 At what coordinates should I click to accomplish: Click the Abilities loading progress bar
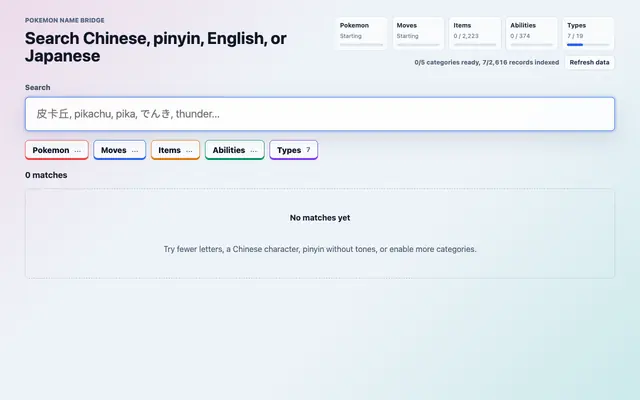point(531,44)
